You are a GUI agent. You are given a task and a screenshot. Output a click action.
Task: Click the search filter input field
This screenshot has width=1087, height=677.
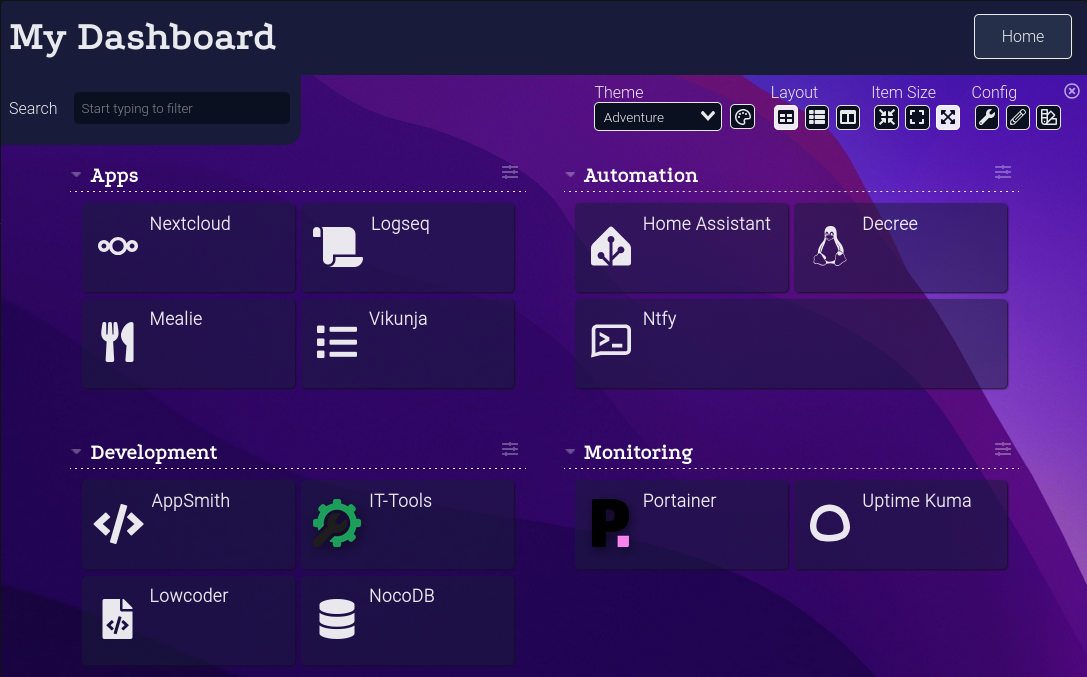(181, 108)
